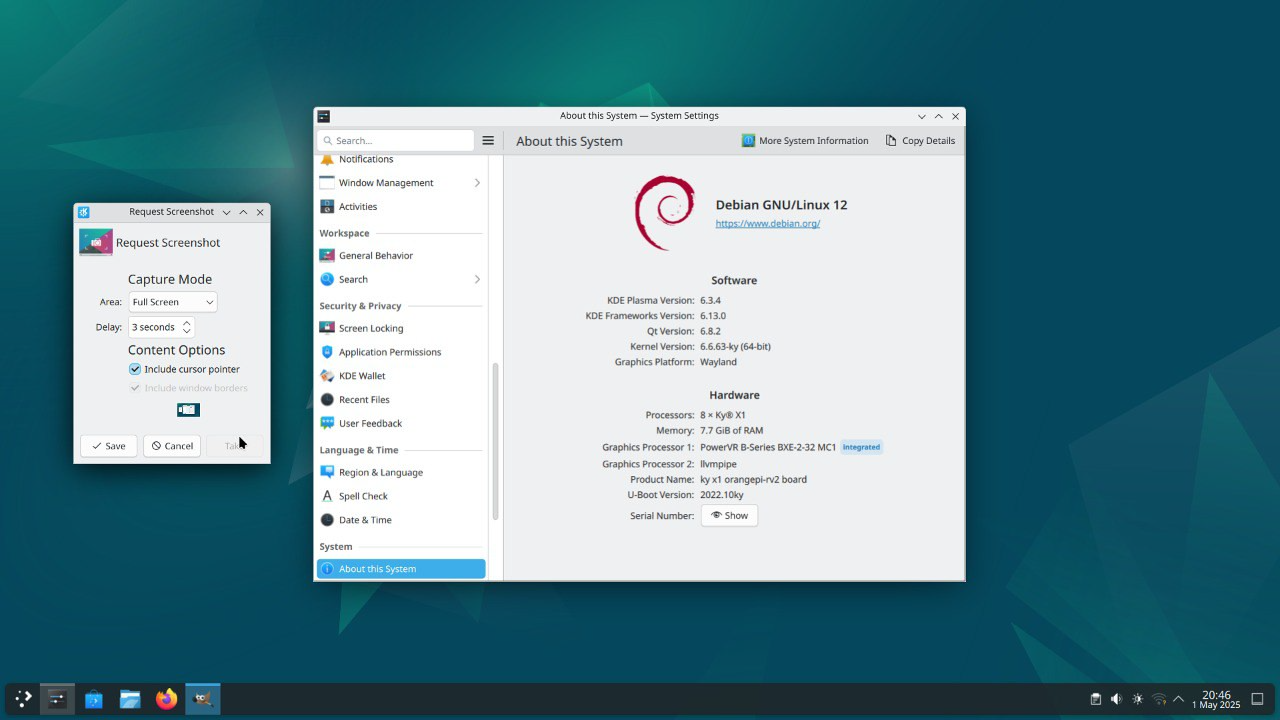Expand the Window Management submenu arrow
This screenshot has width=1280, height=720.
point(477,183)
